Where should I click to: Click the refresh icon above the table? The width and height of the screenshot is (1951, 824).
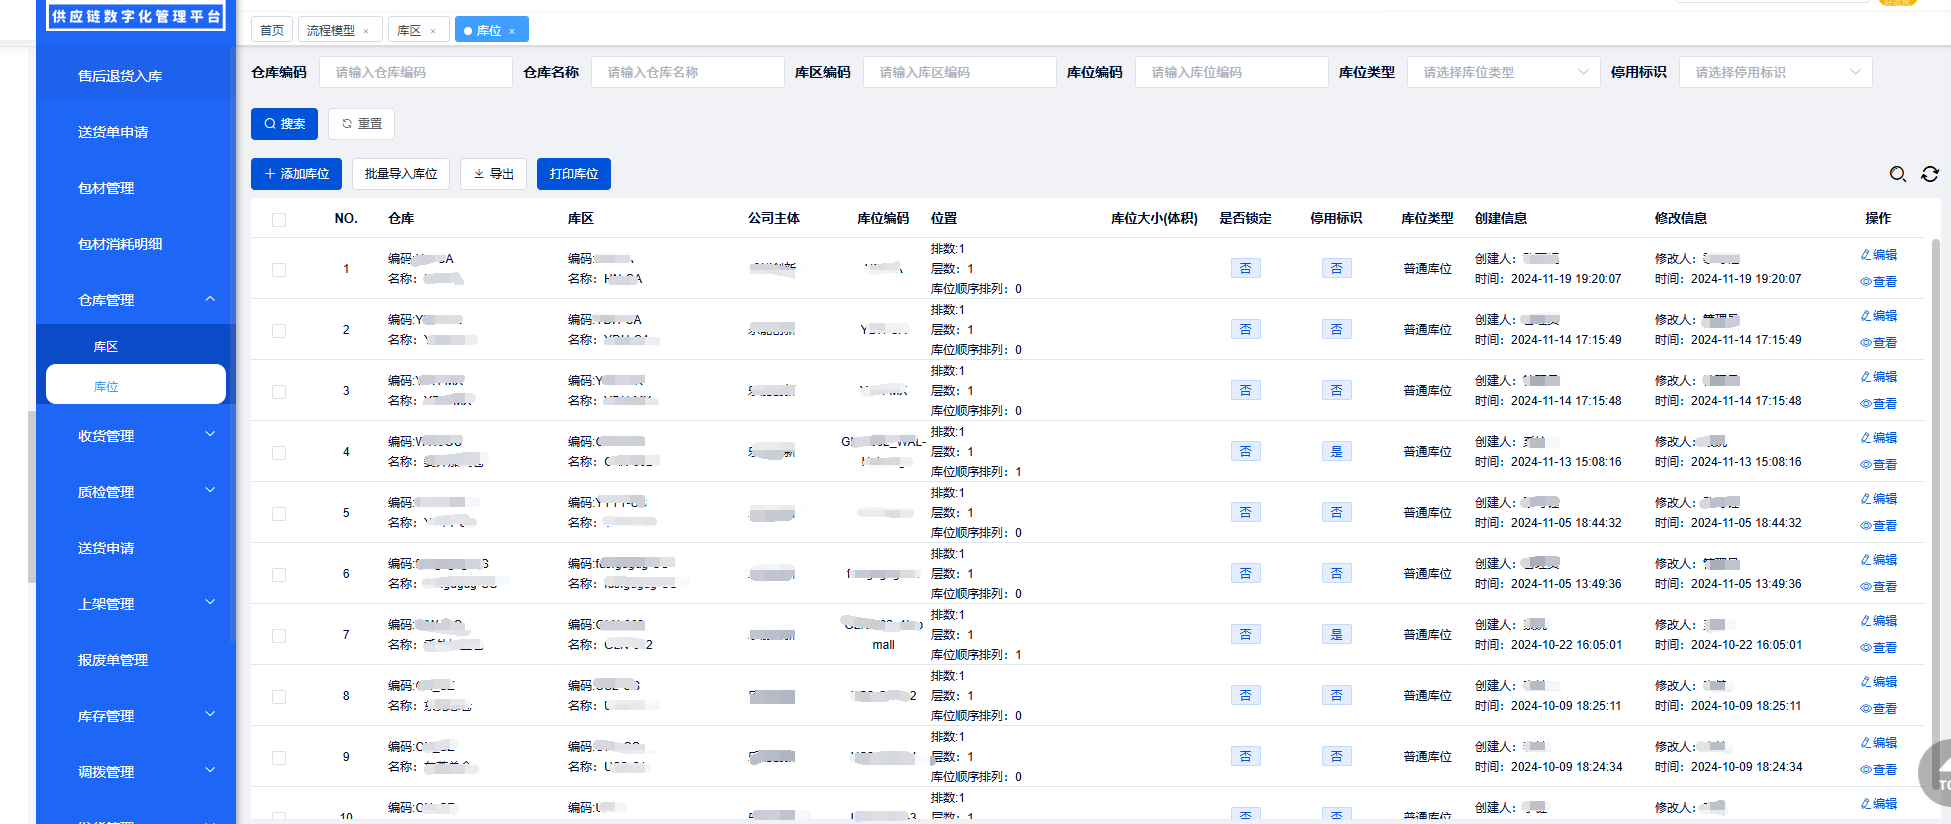1929,174
